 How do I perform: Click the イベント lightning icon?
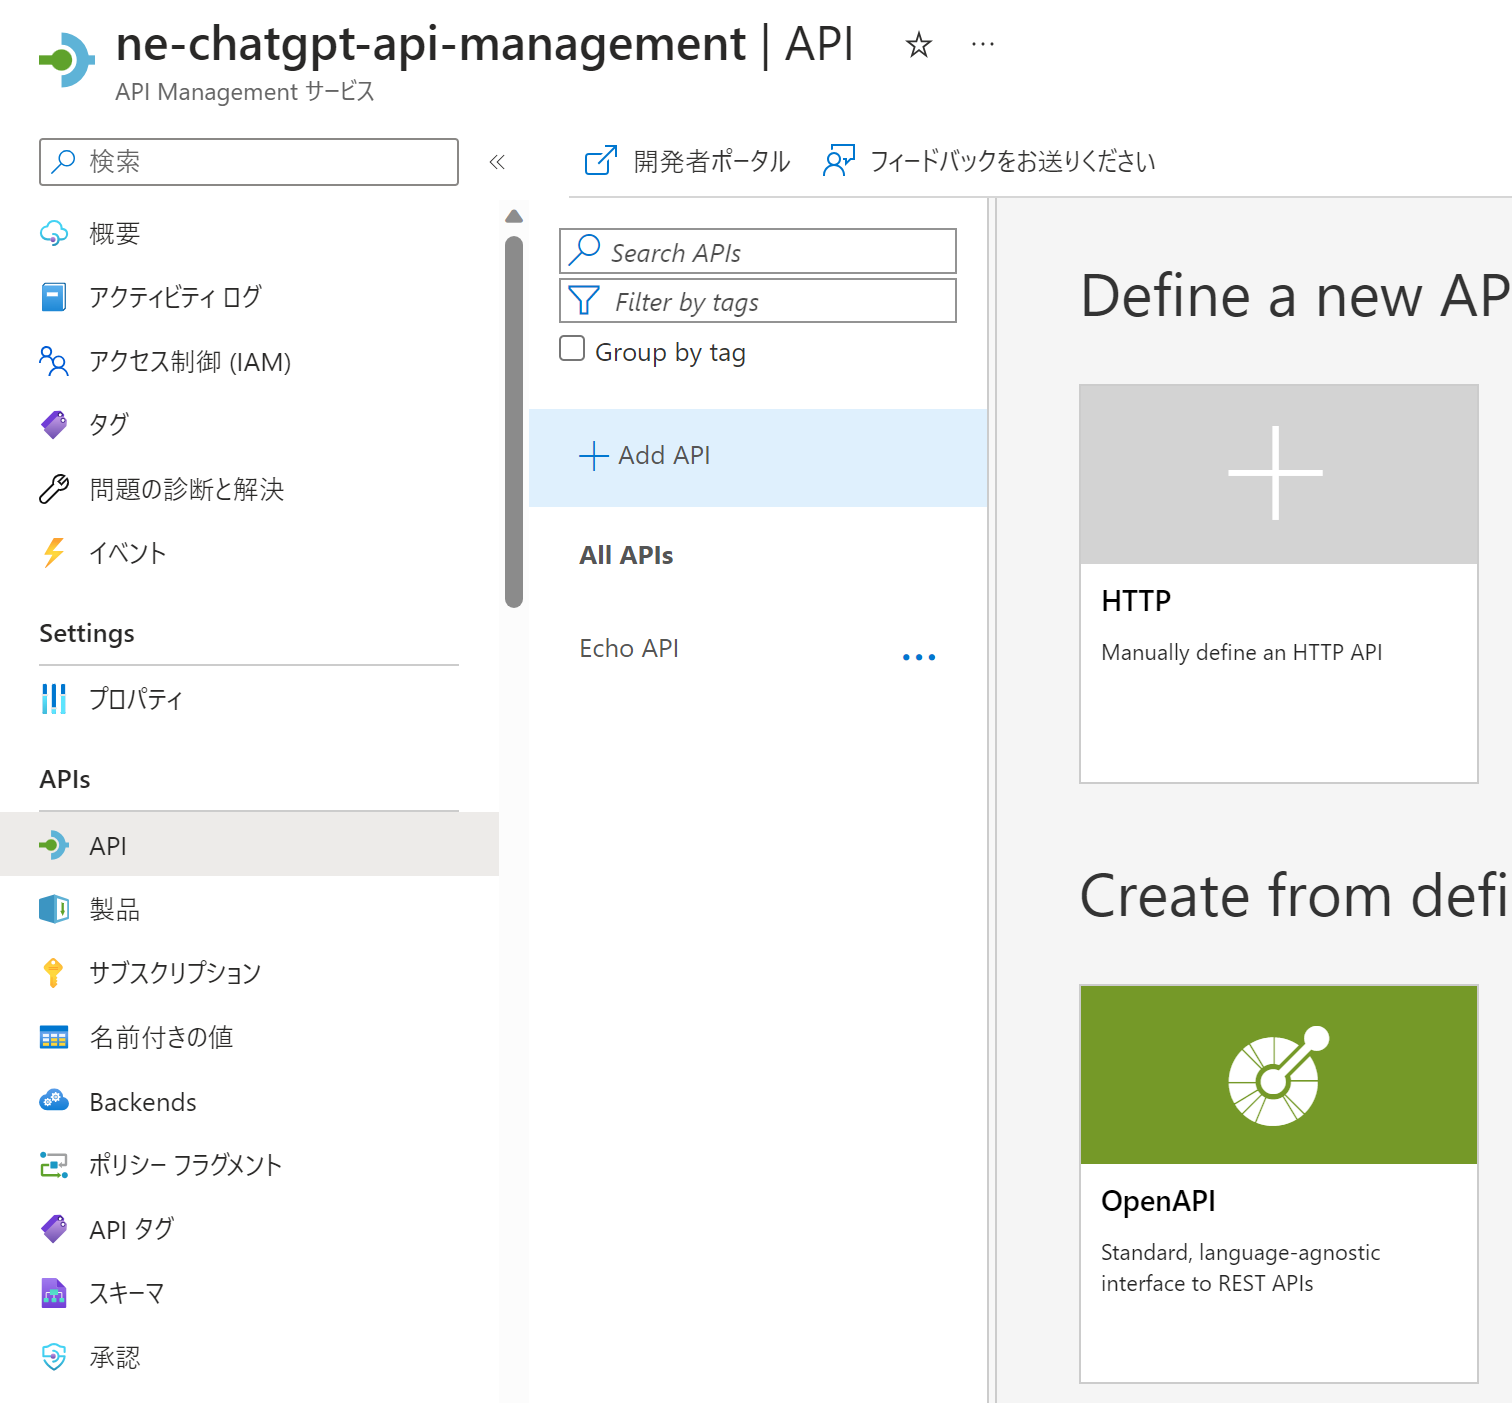[x=54, y=553]
